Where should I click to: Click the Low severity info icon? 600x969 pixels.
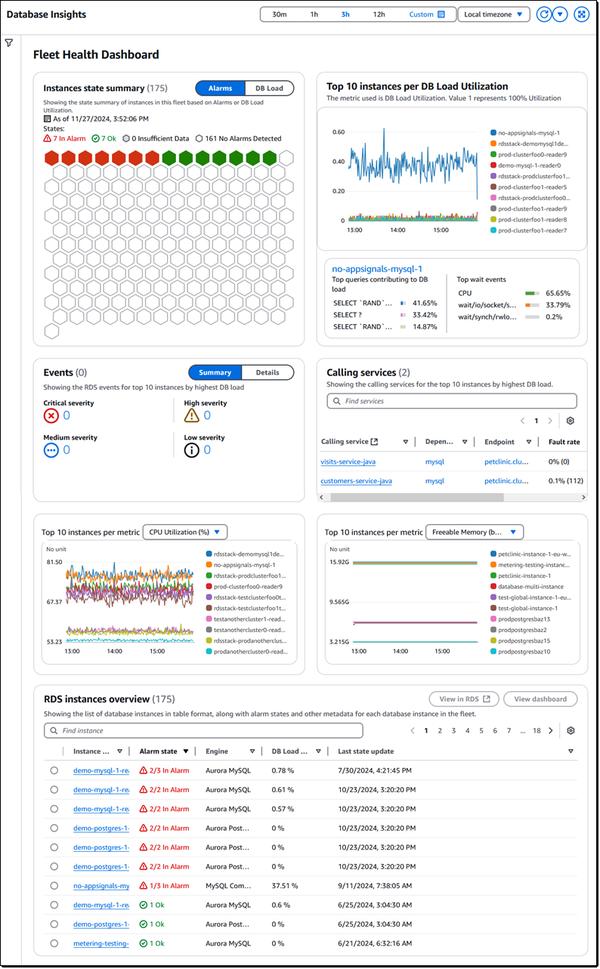(x=192, y=450)
